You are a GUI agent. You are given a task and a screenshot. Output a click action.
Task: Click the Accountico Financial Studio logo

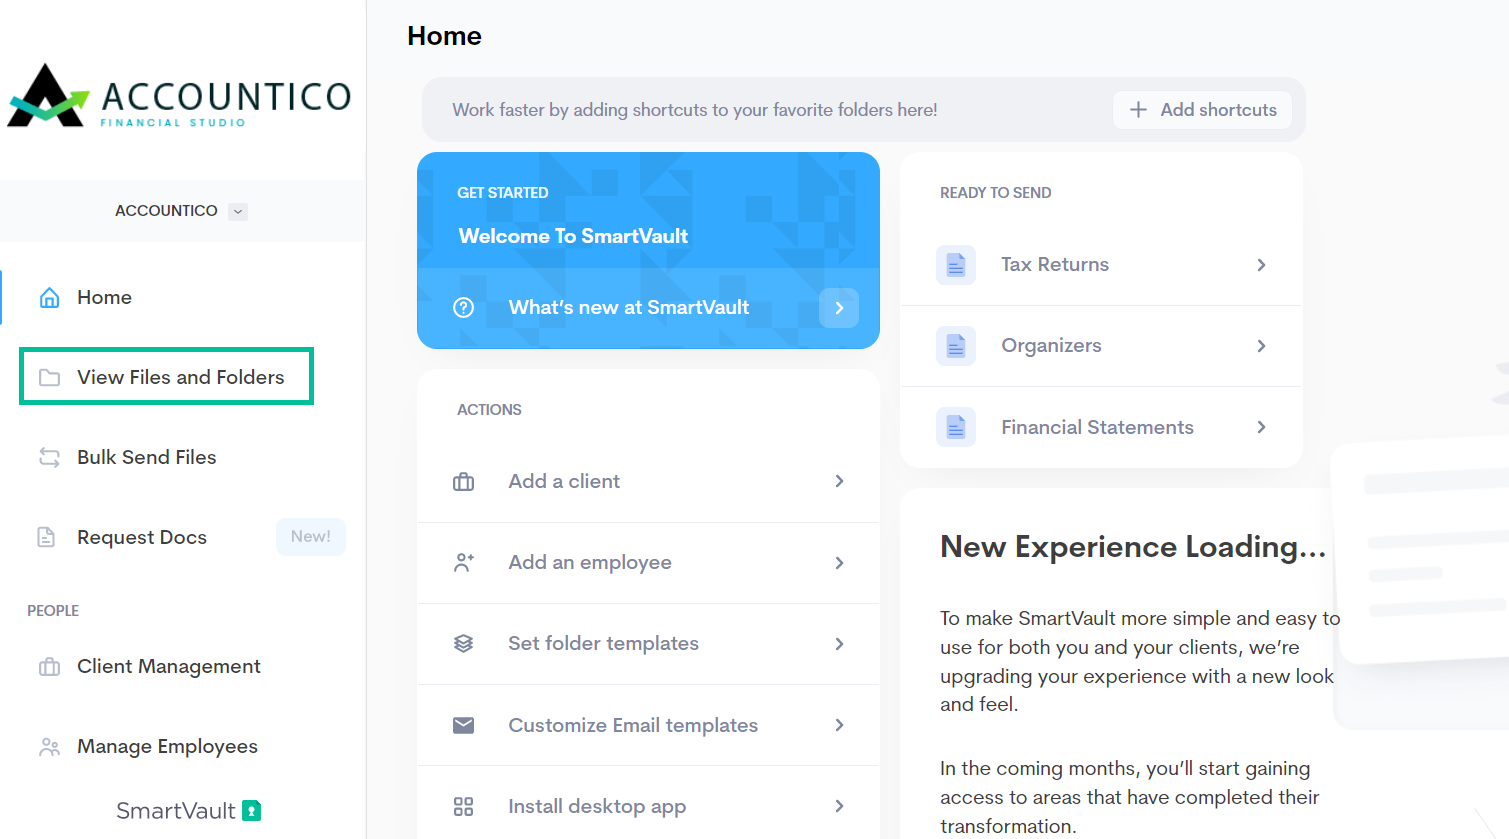[x=180, y=97]
